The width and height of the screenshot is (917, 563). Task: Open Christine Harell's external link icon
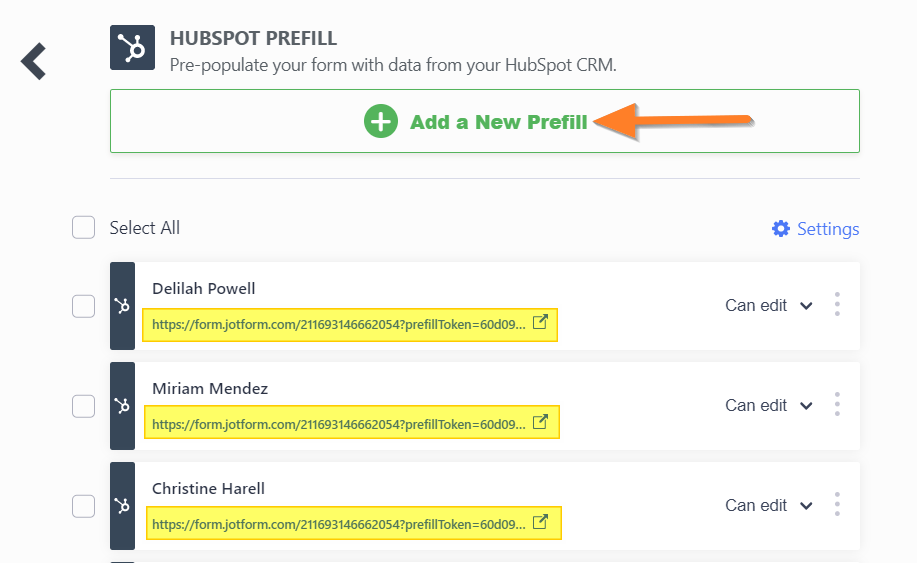pyautogui.click(x=540, y=522)
